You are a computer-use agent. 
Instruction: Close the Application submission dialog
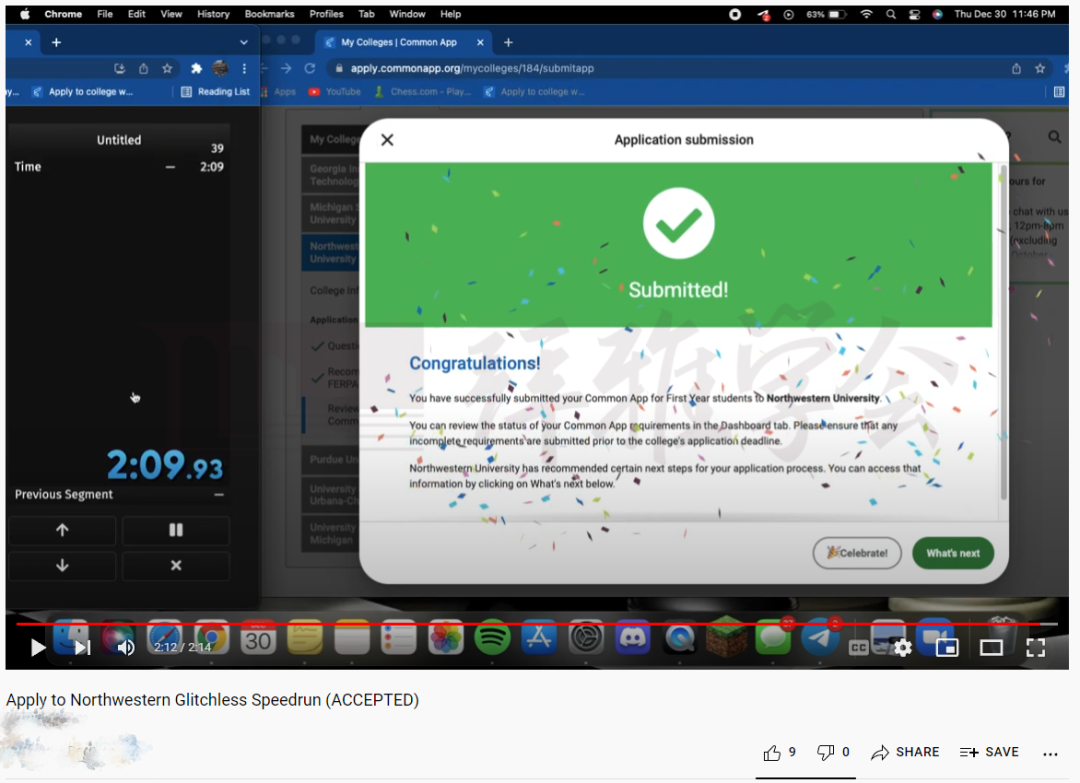(387, 140)
